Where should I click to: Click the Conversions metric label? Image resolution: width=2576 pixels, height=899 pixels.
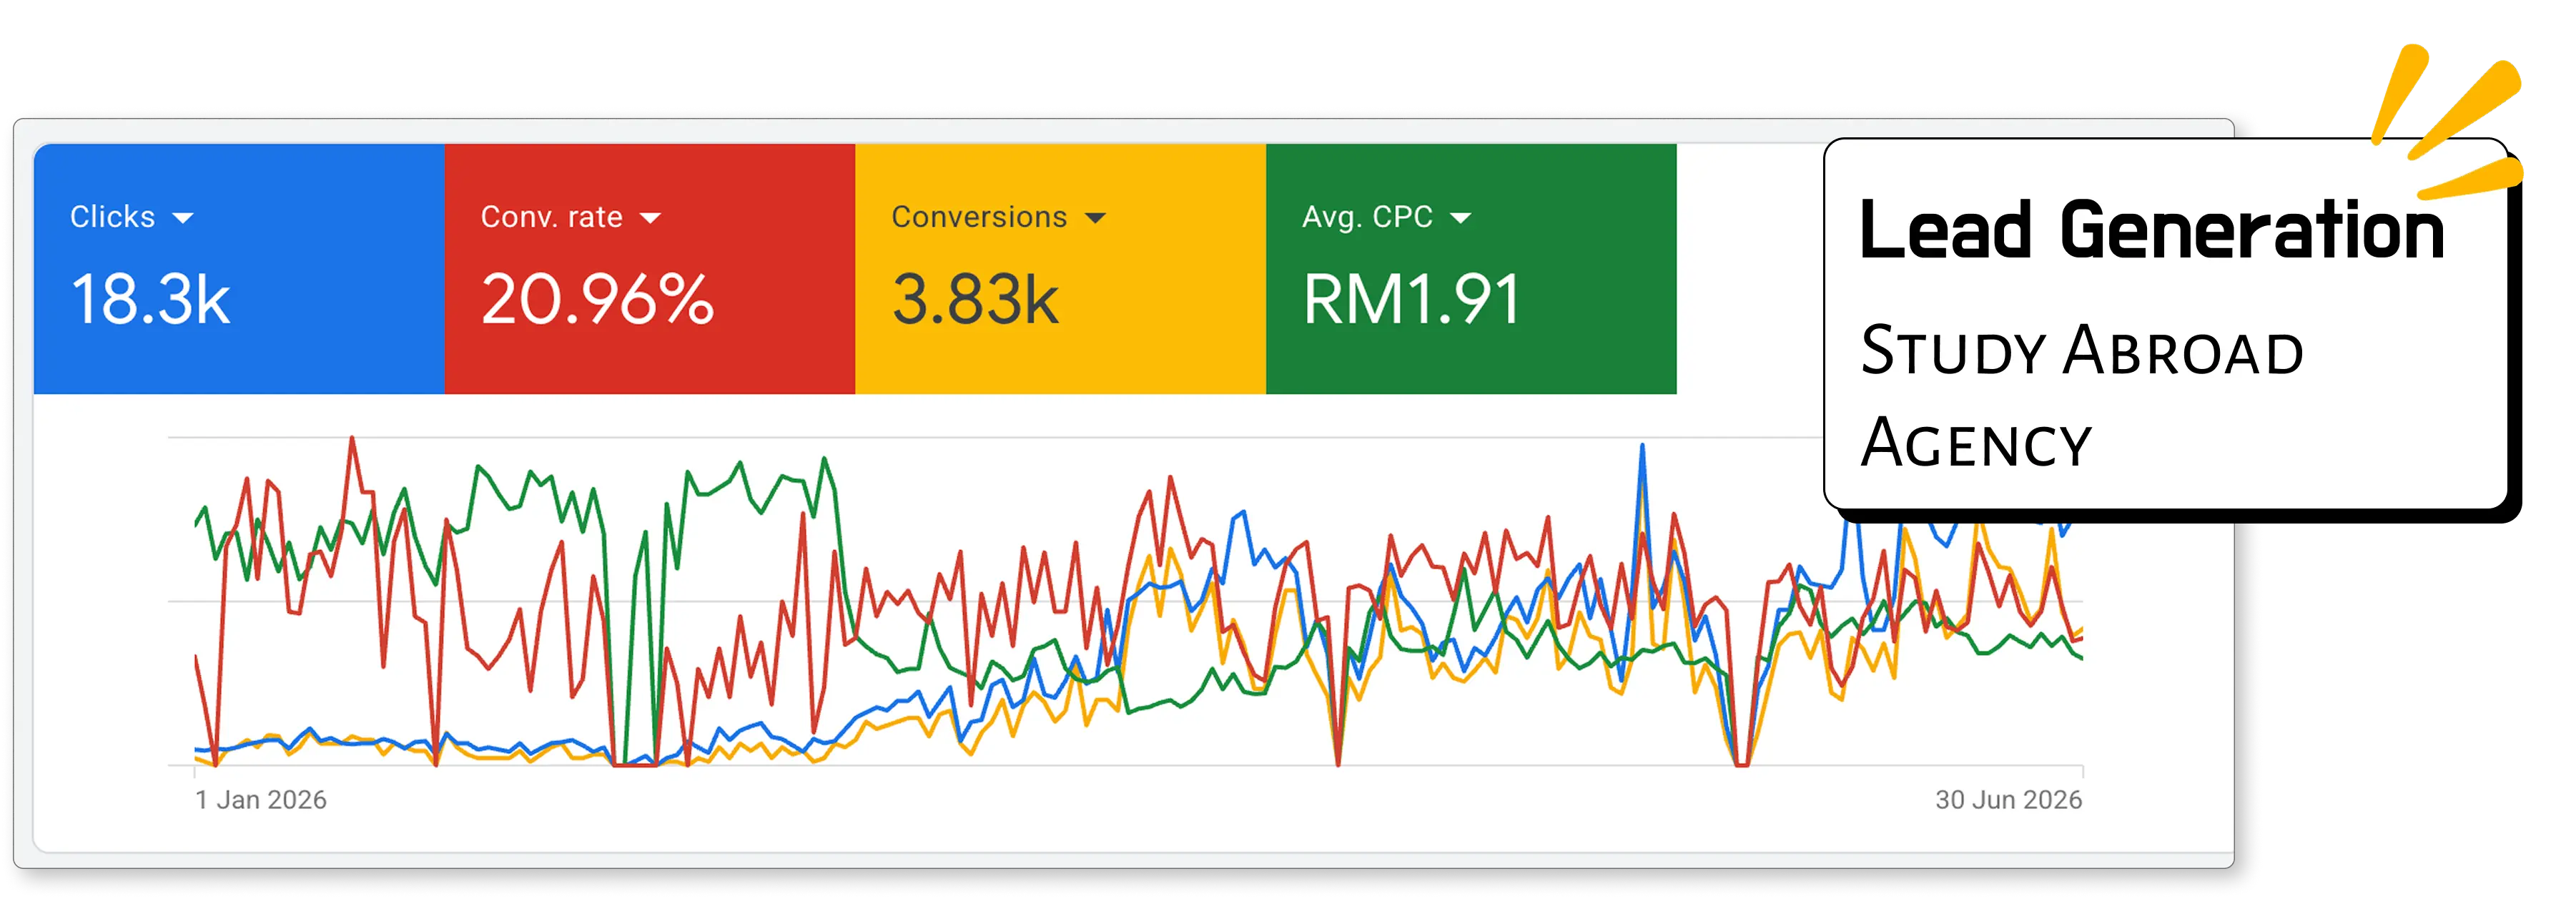(979, 217)
